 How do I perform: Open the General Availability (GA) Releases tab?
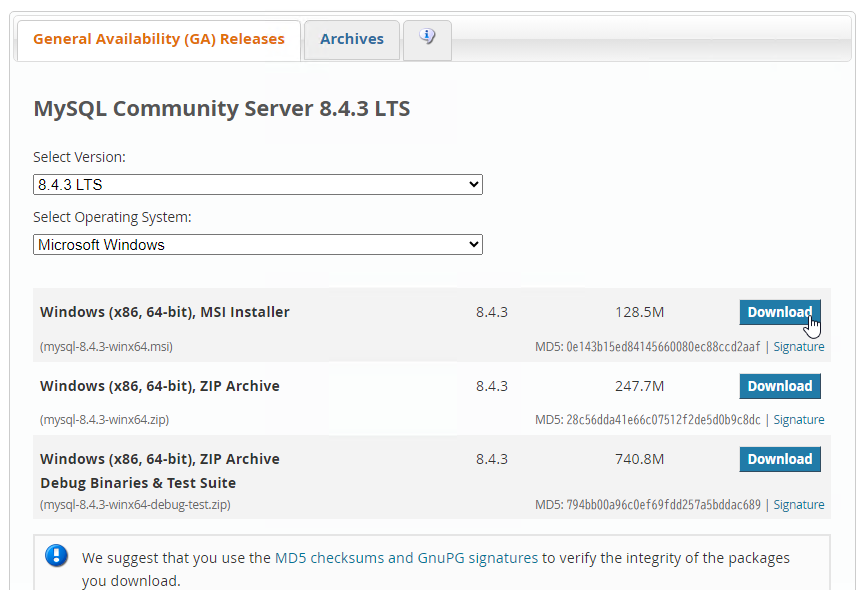[x=159, y=40]
